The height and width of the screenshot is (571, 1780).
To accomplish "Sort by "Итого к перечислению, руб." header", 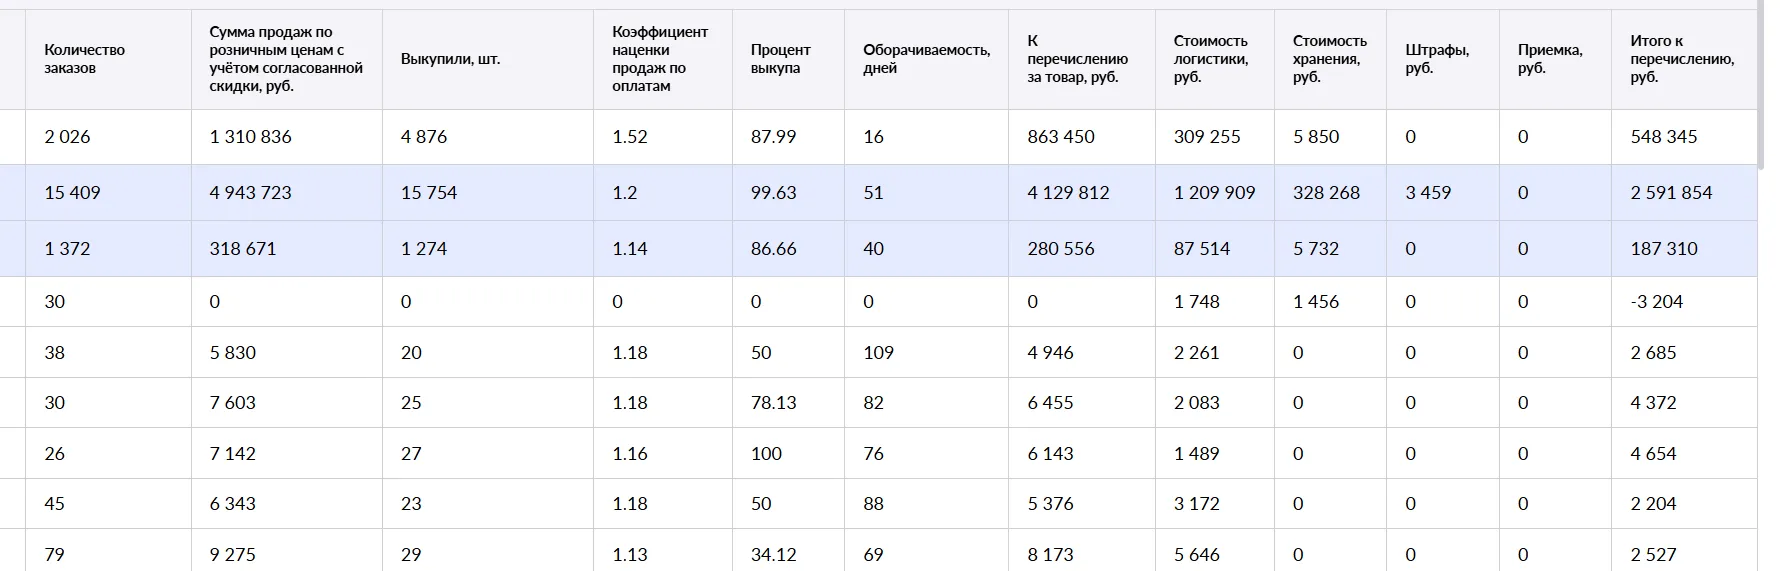I will [x=1682, y=59].
